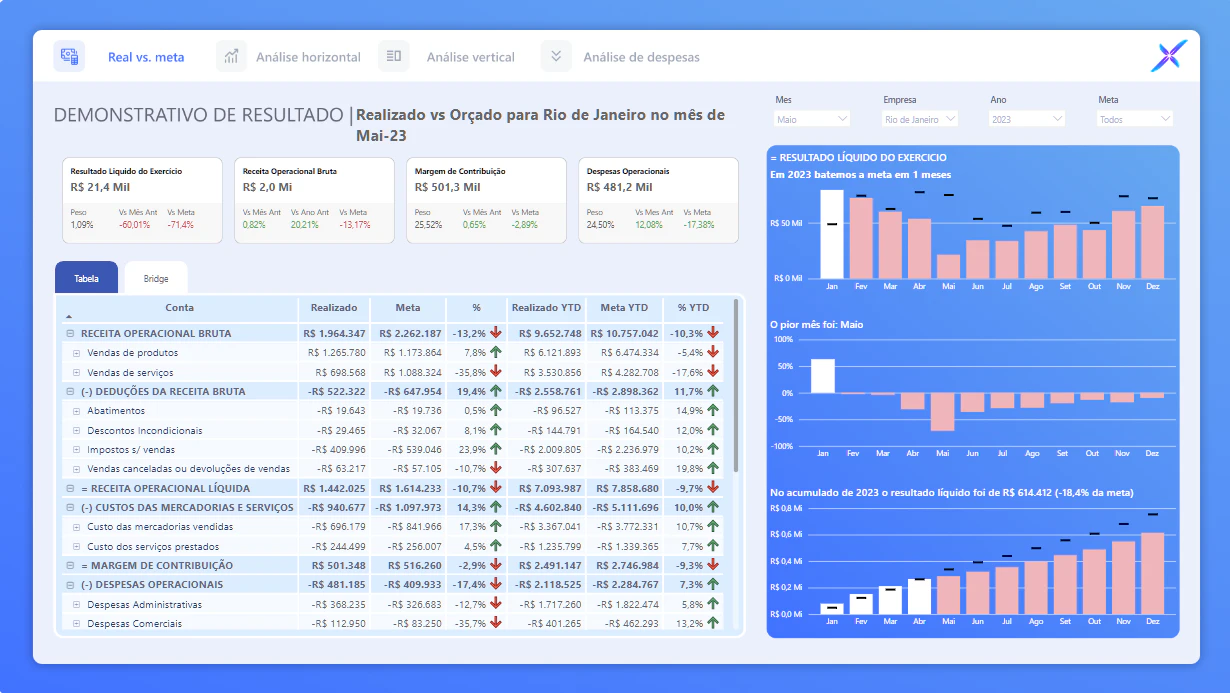Open the Análise vertical icon

point(394,56)
